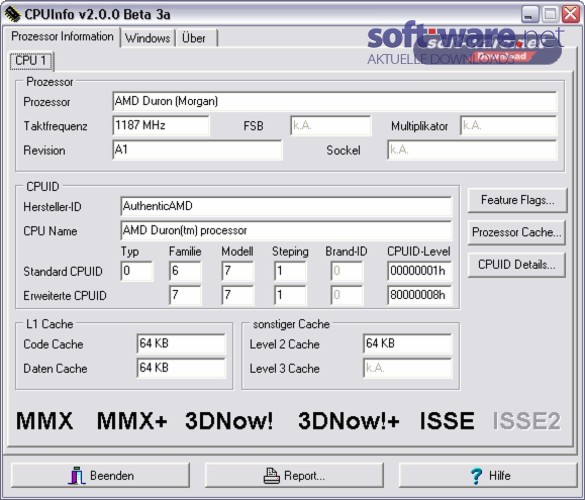Image resolution: width=585 pixels, height=500 pixels.
Task: Click the CPUID-Level field 80000008h
Action: [x=419, y=295]
